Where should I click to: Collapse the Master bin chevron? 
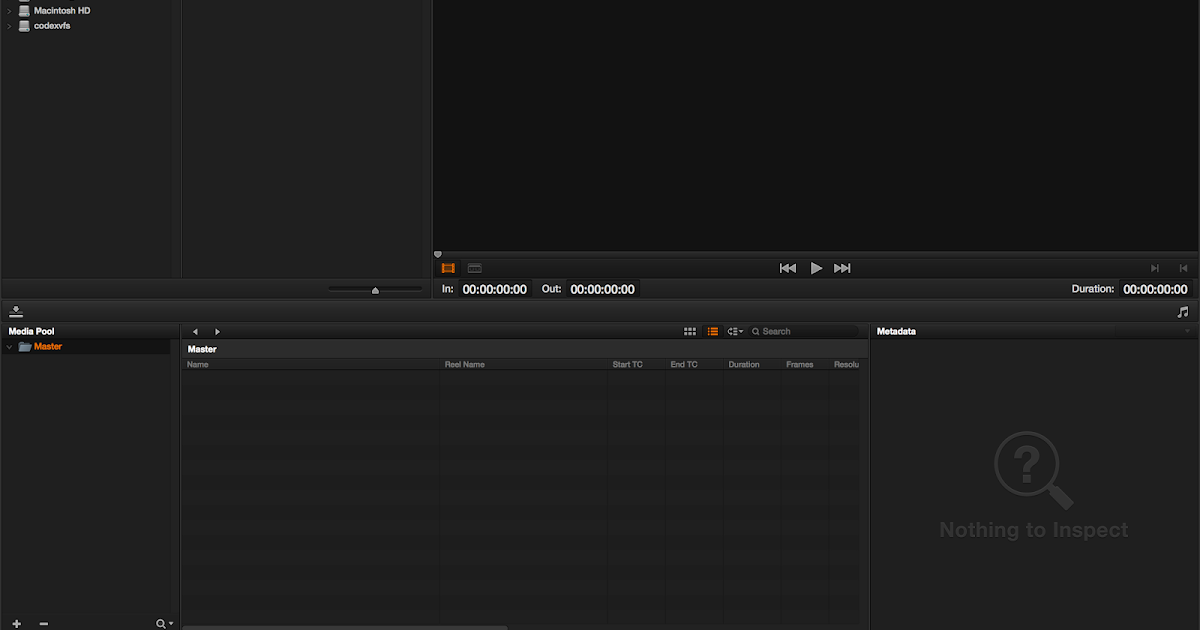click(x=9, y=347)
